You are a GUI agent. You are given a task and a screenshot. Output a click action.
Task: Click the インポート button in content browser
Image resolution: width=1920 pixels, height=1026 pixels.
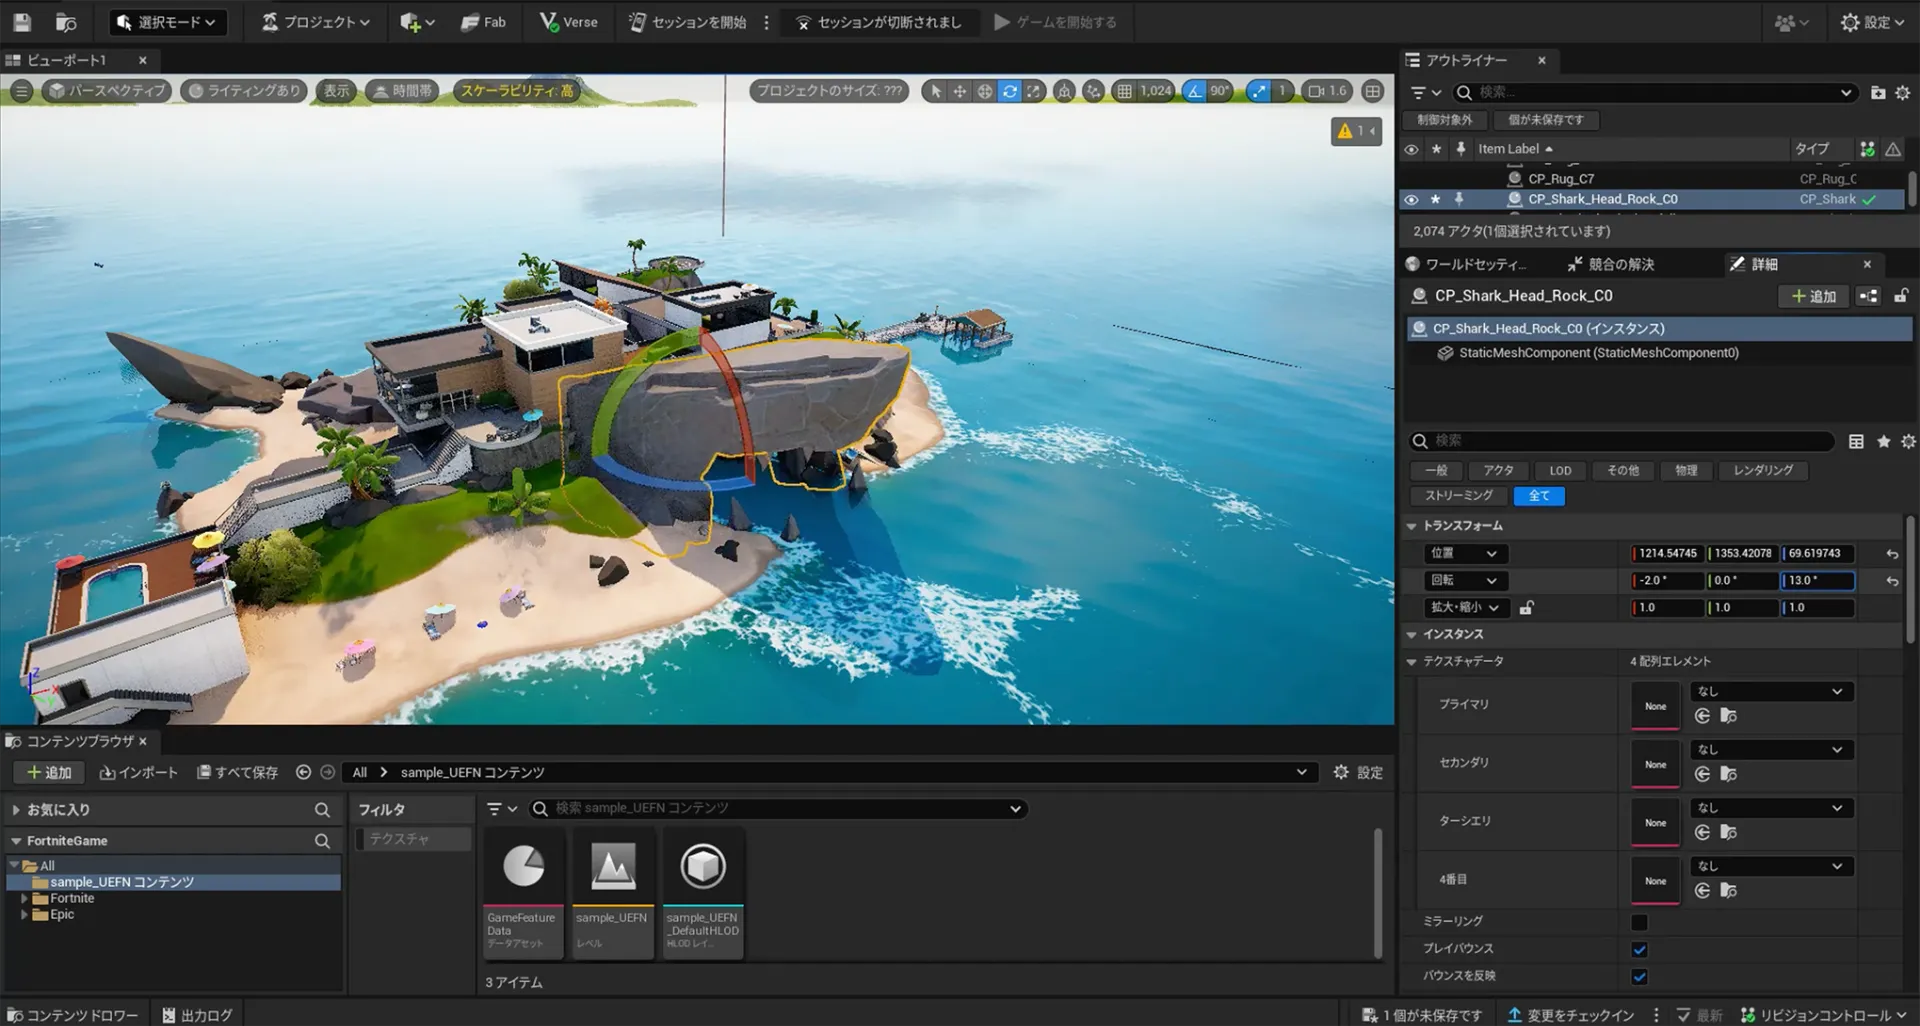138,772
